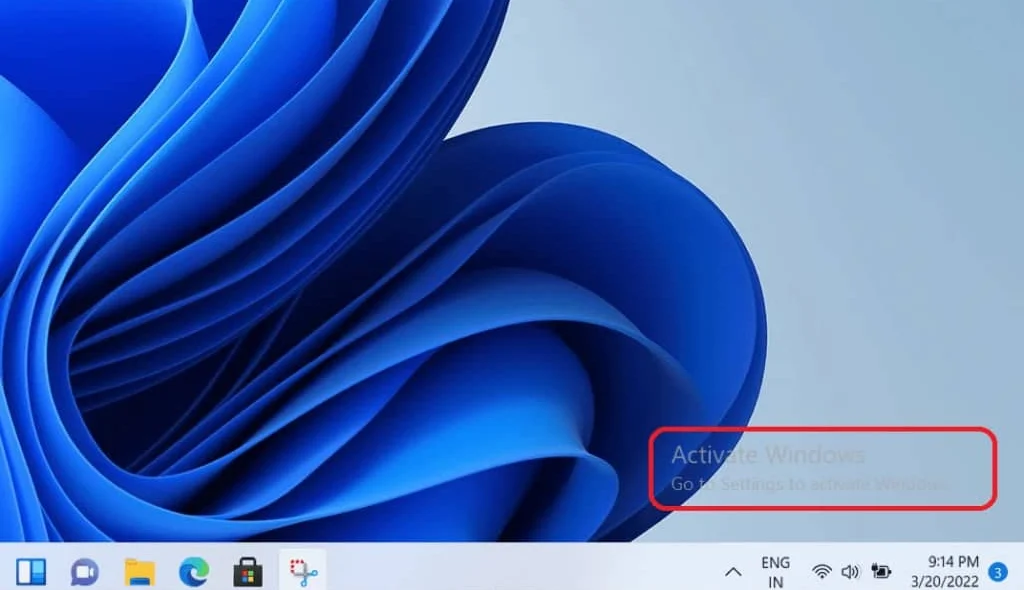Image resolution: width=1024 pixels, height=590 pixels.
Task: Open notifications via the badge showing 3
Action: click(997, 572)
